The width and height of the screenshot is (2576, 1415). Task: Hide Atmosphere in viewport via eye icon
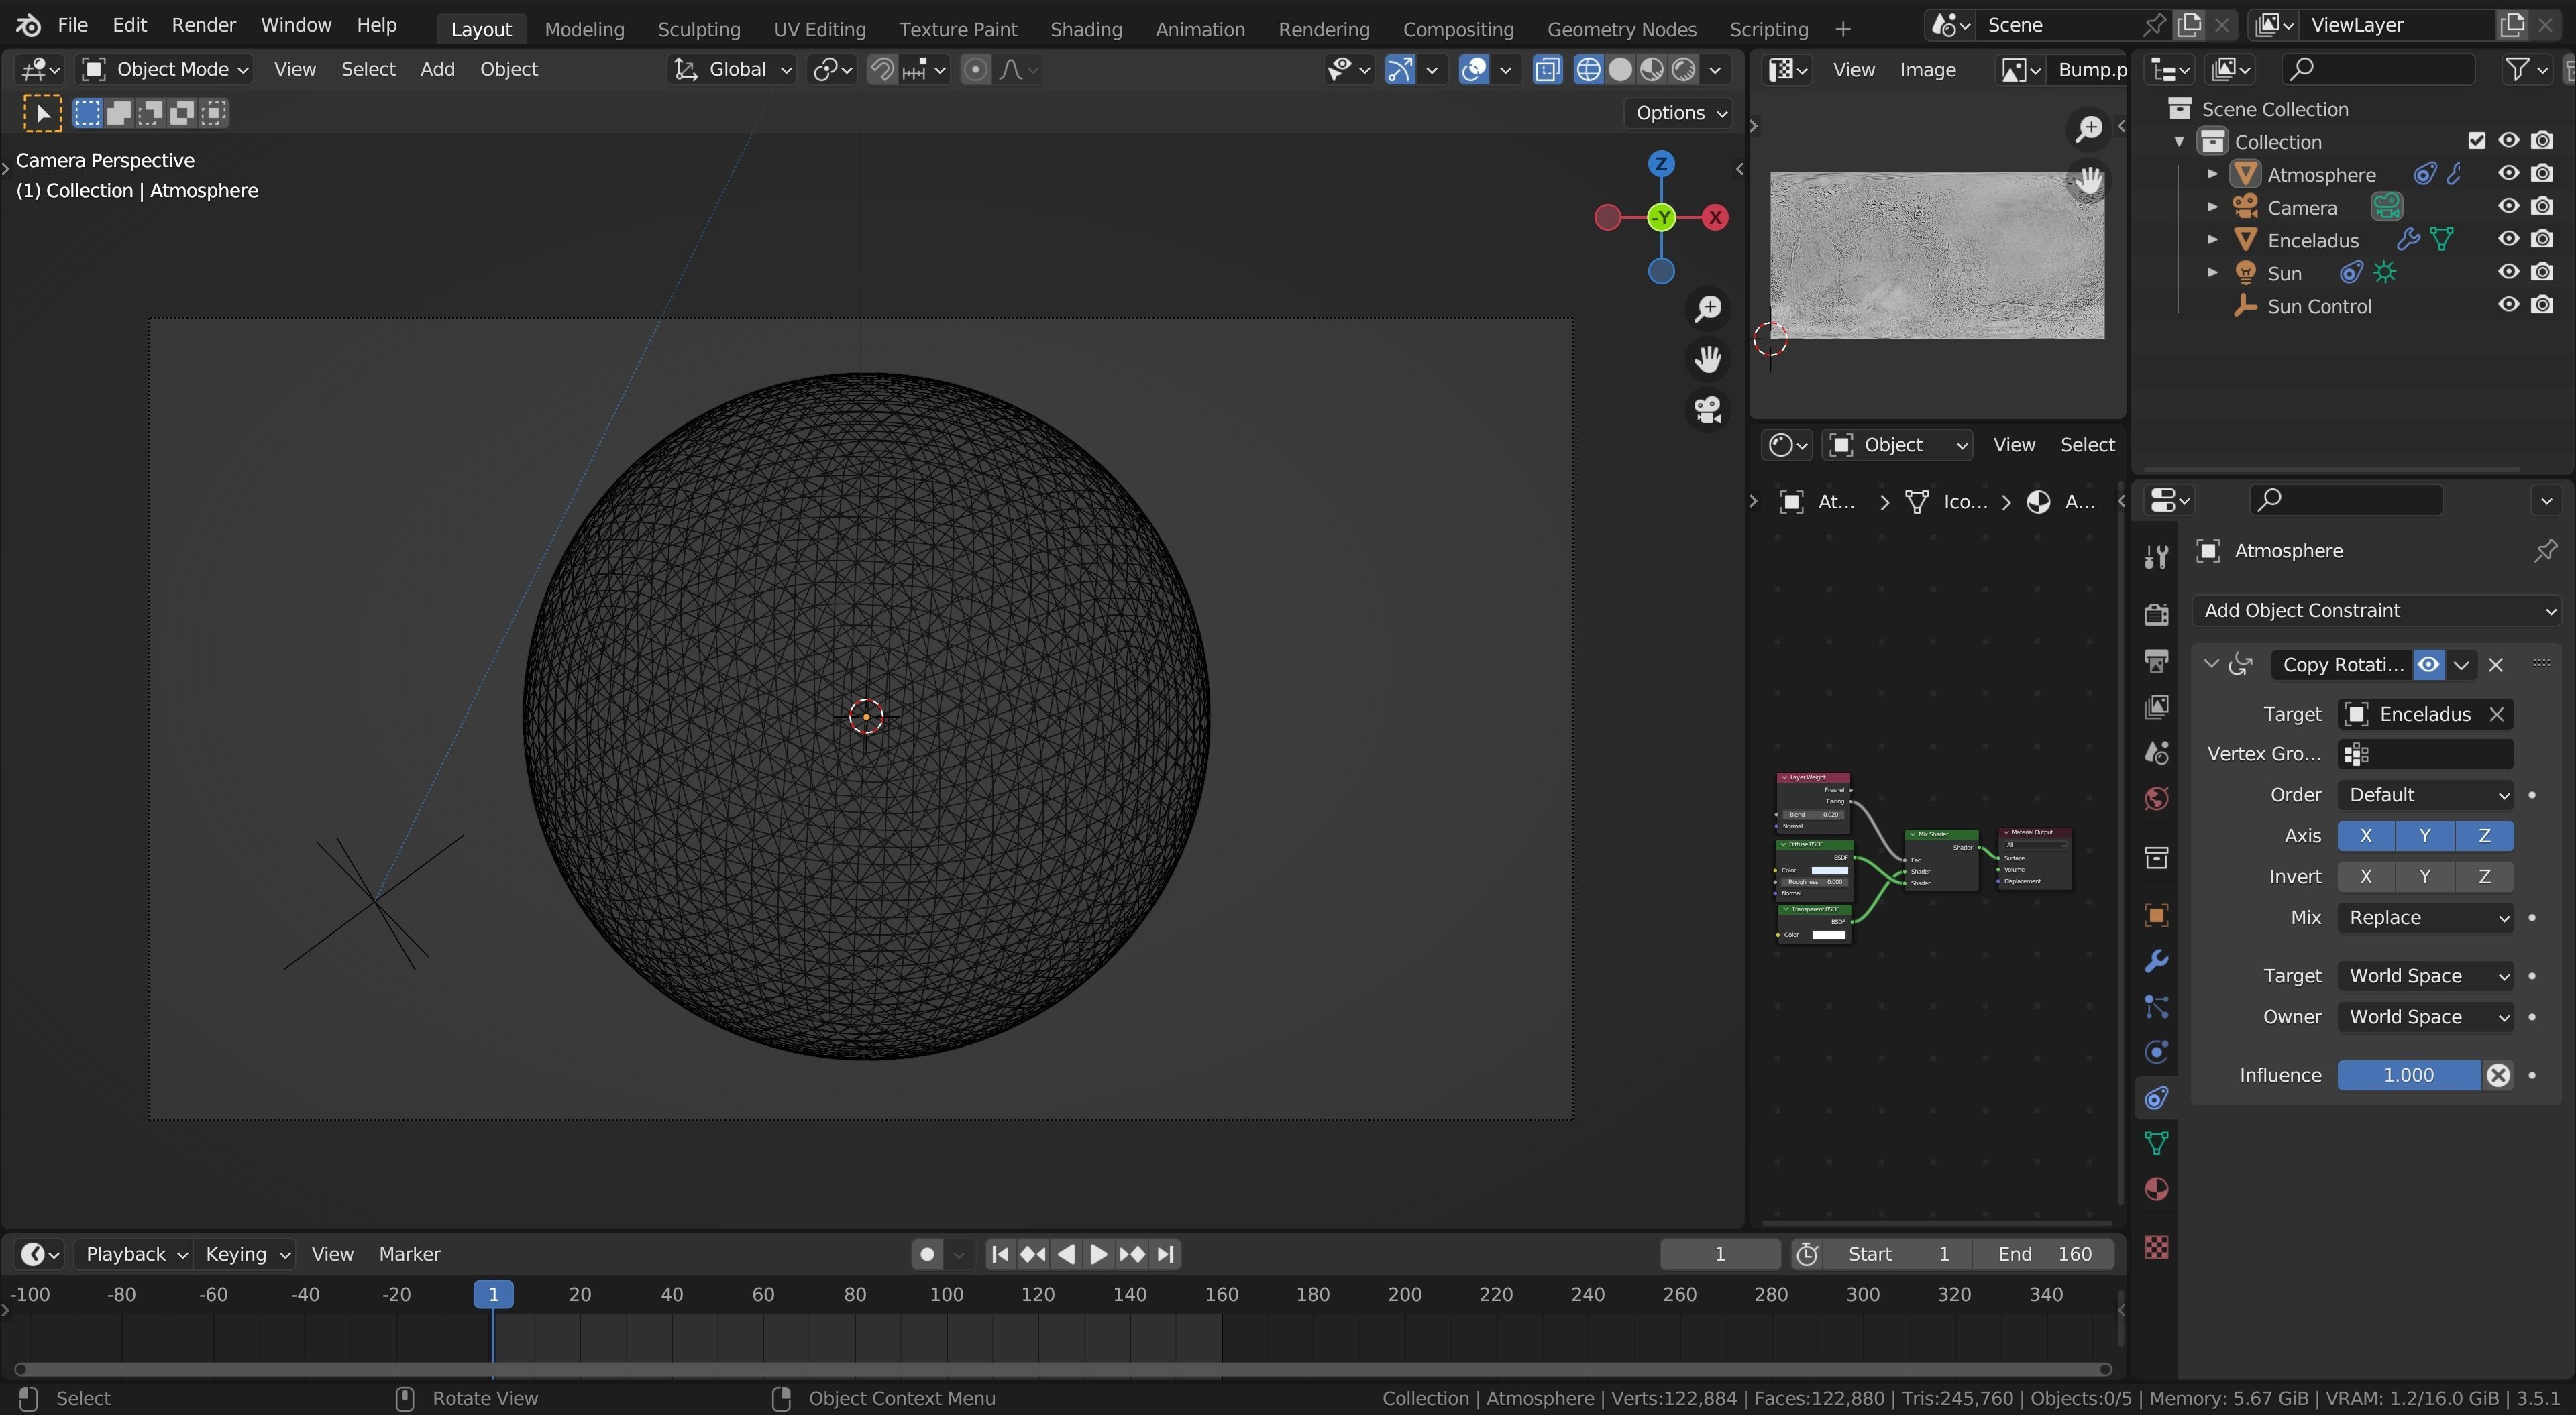tap(2508, 174)
